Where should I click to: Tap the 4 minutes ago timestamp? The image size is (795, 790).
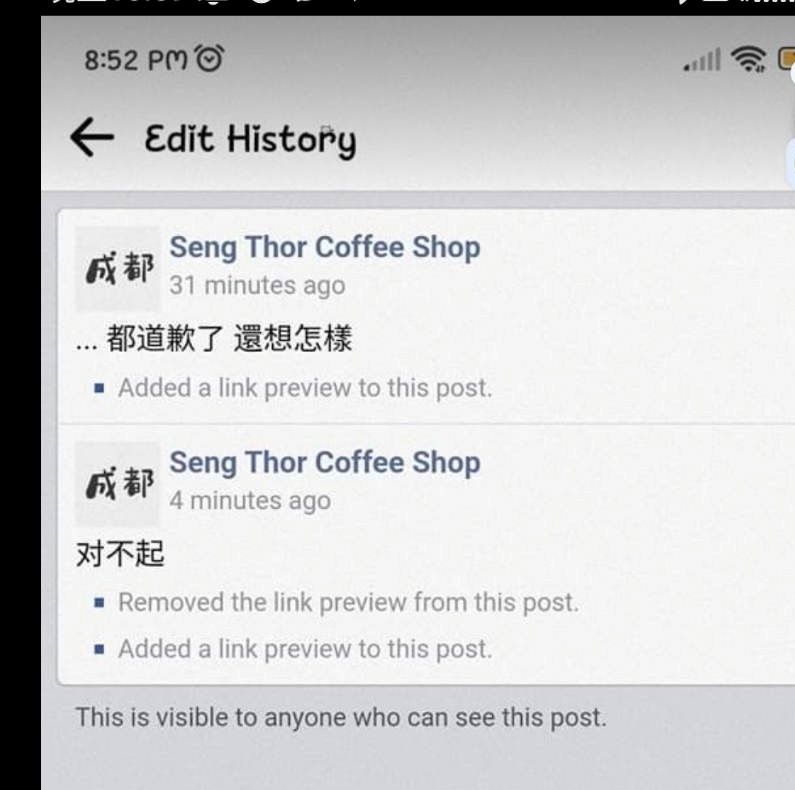pos(250,501)
